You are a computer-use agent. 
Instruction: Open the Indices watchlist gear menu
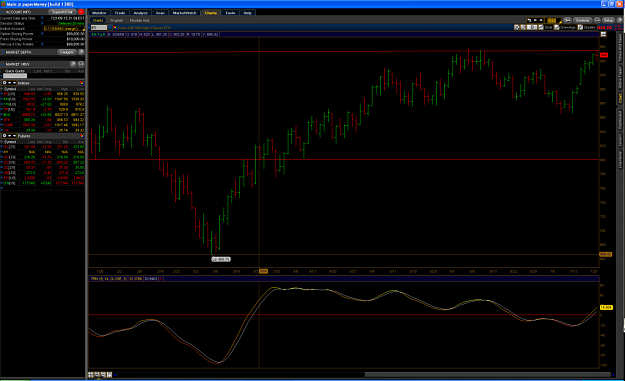tap(4, 82)
